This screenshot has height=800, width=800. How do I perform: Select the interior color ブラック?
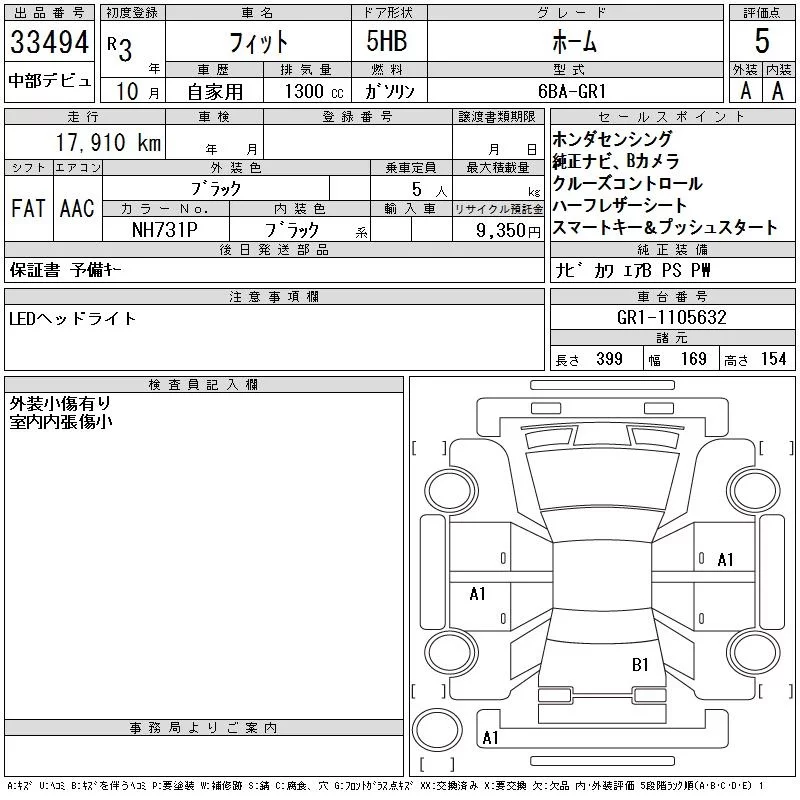[x=292, y=230]
